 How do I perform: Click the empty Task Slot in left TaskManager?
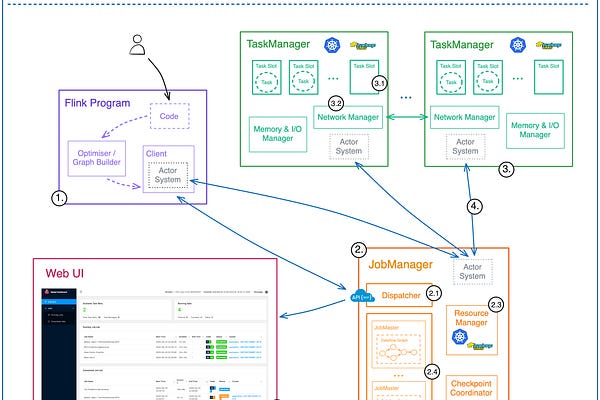click(x=364, y=77)
